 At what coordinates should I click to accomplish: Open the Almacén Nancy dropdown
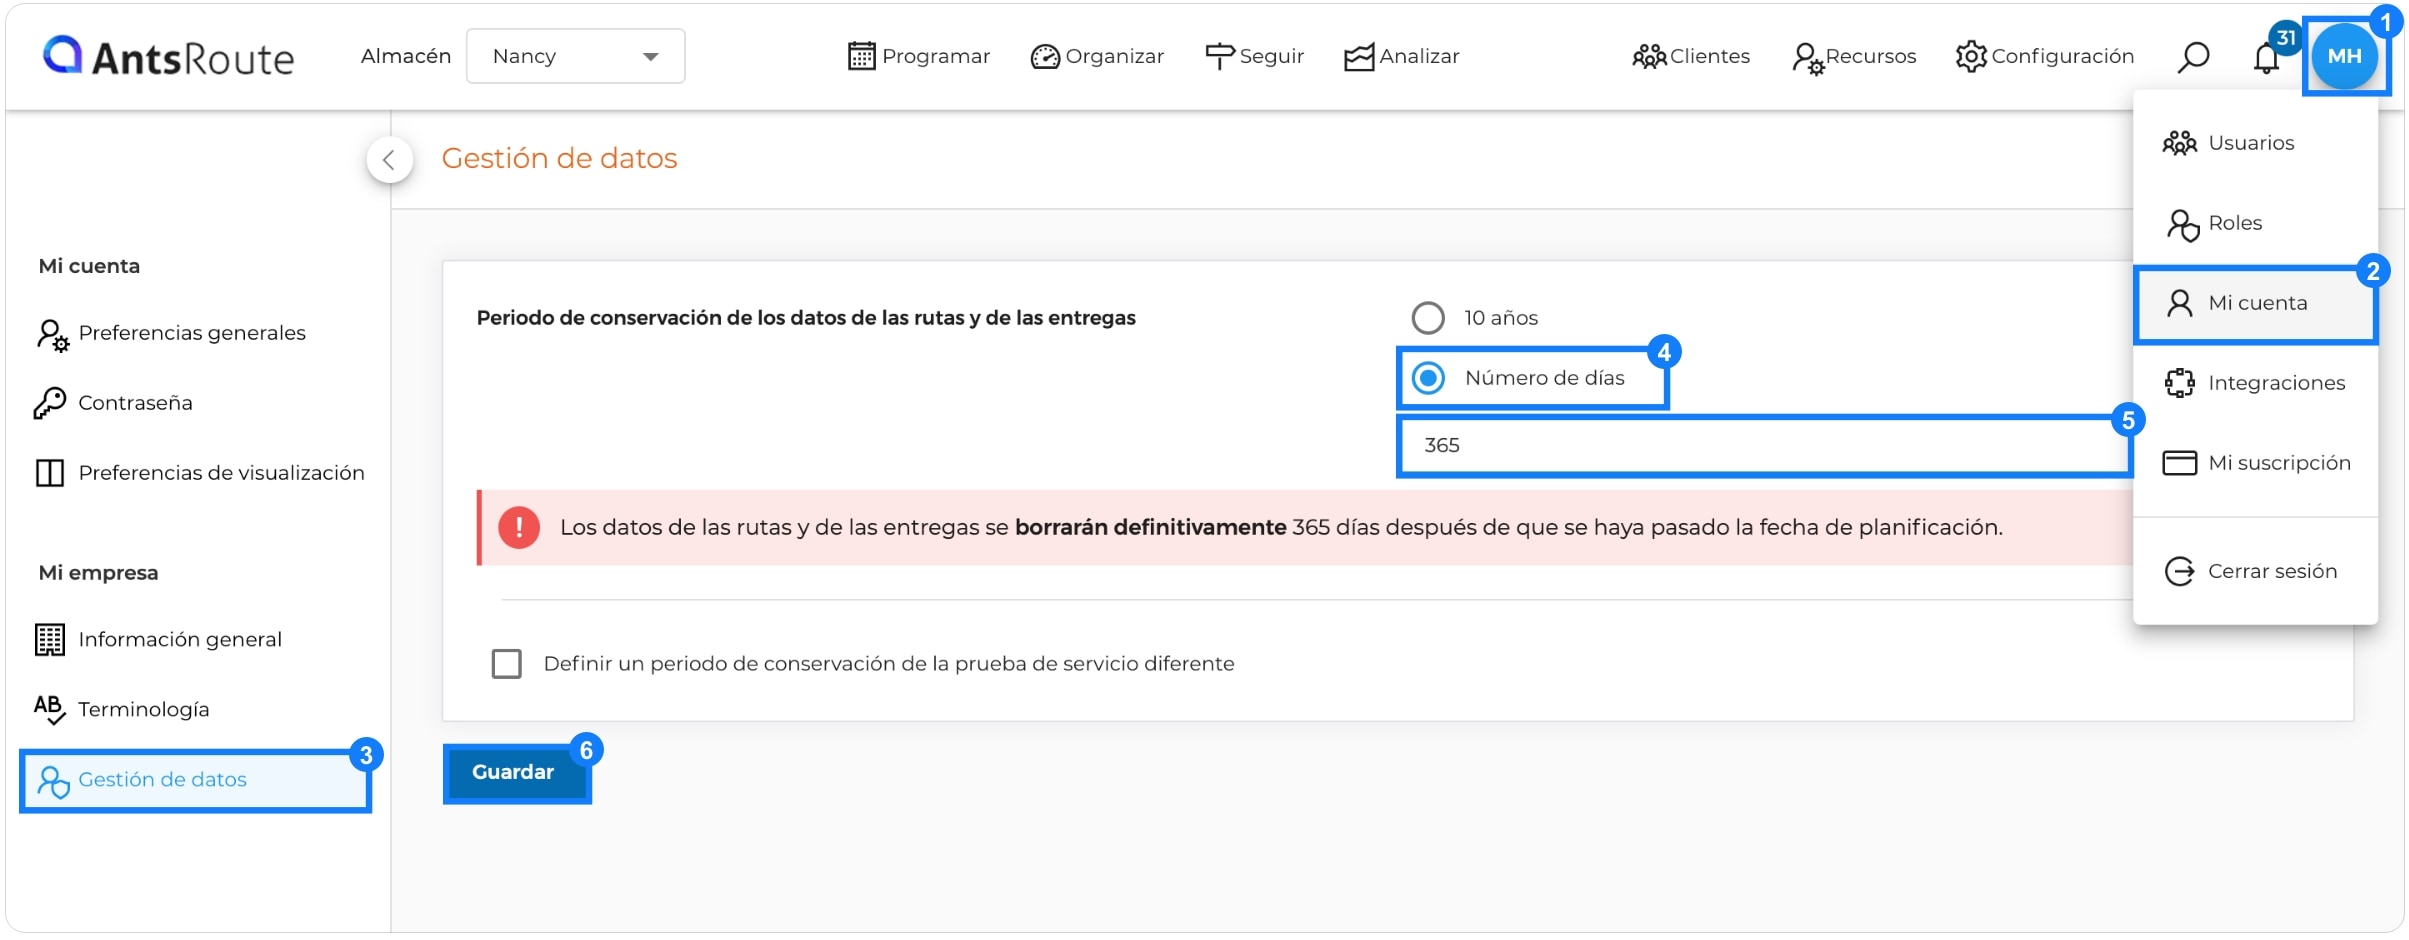[x=575, y=56]
